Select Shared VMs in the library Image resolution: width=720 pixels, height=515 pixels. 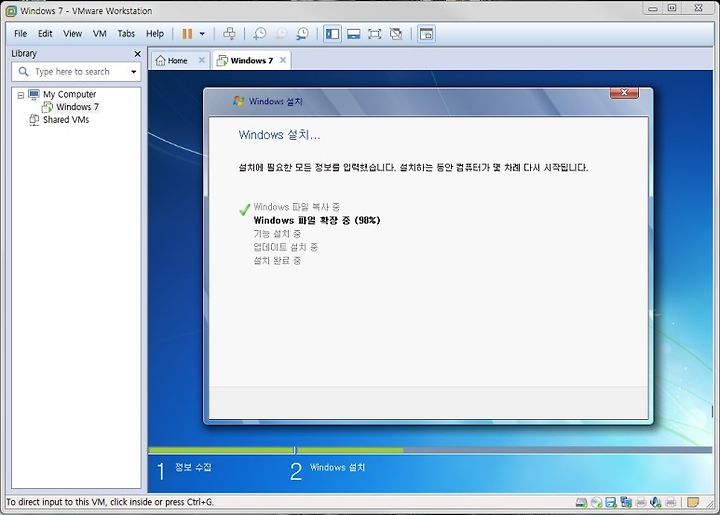click(66, 120)
